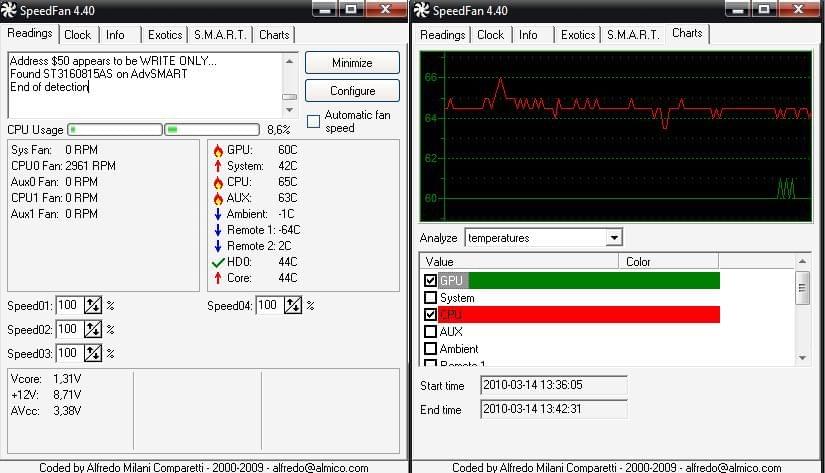The width and height of the screenshot is (825, 473).
Task: Click the Speed04 value field
Action: pyautogui.click(x=269, y=305)
